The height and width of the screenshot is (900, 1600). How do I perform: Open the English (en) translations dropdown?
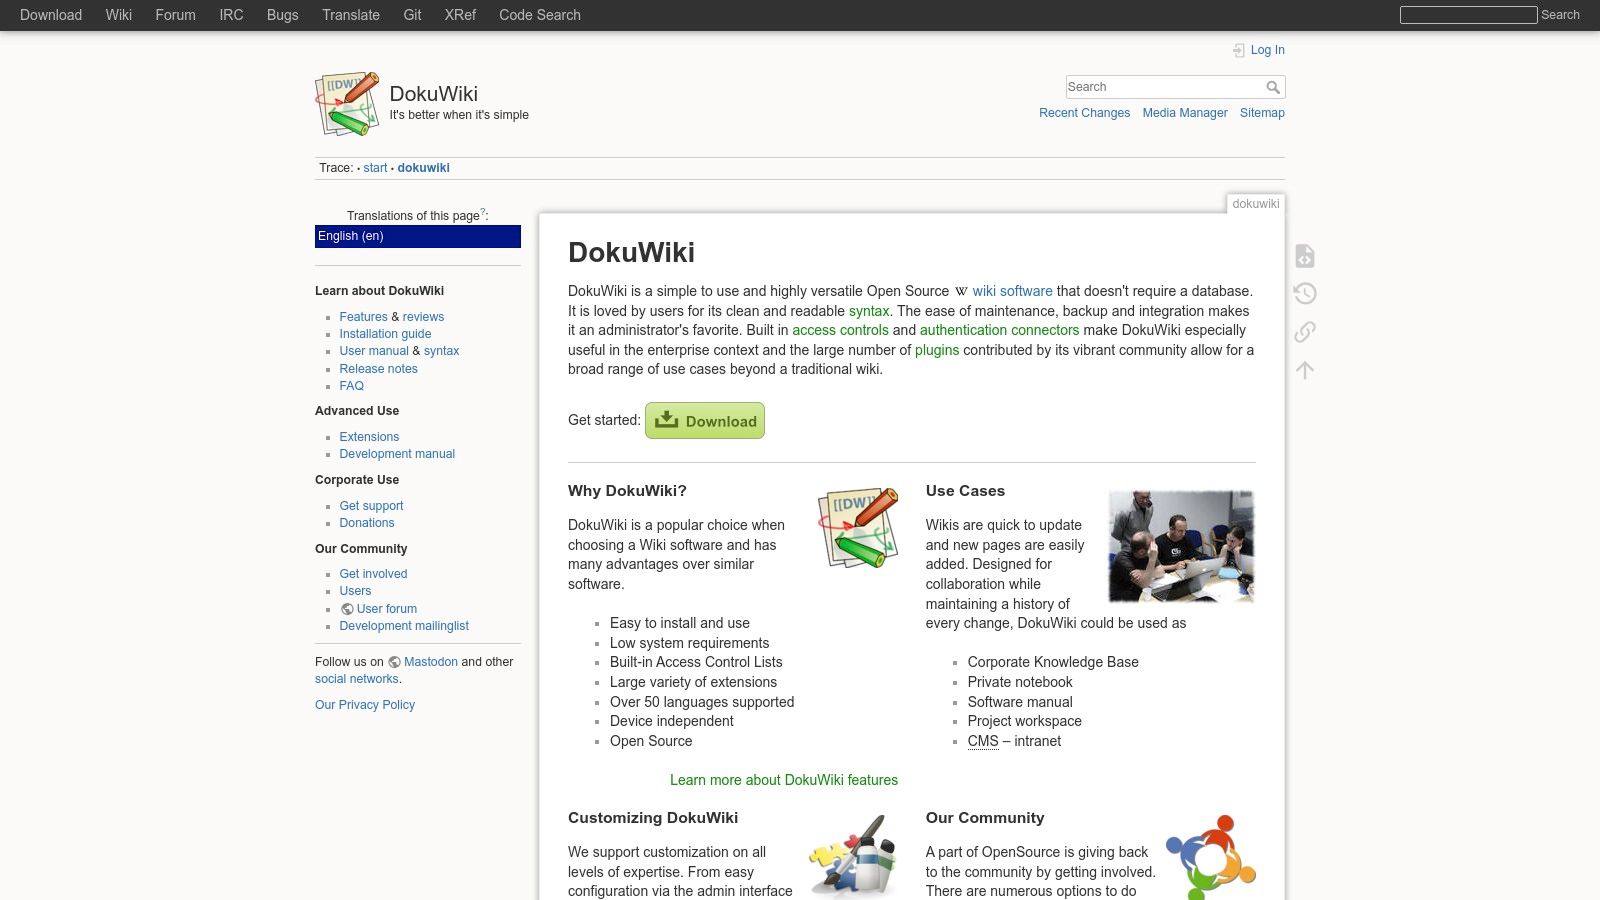[x=418, y=236]
